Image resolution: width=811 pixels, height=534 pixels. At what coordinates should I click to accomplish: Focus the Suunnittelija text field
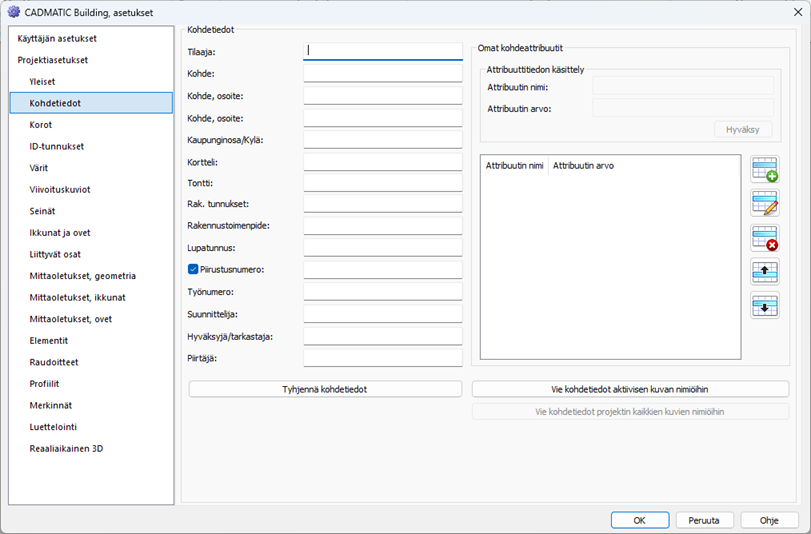[382, 314]
